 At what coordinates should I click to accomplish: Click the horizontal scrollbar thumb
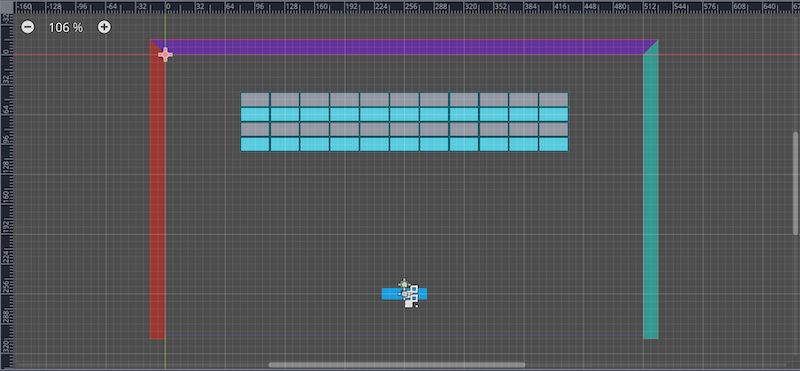[x=396, y=365]
